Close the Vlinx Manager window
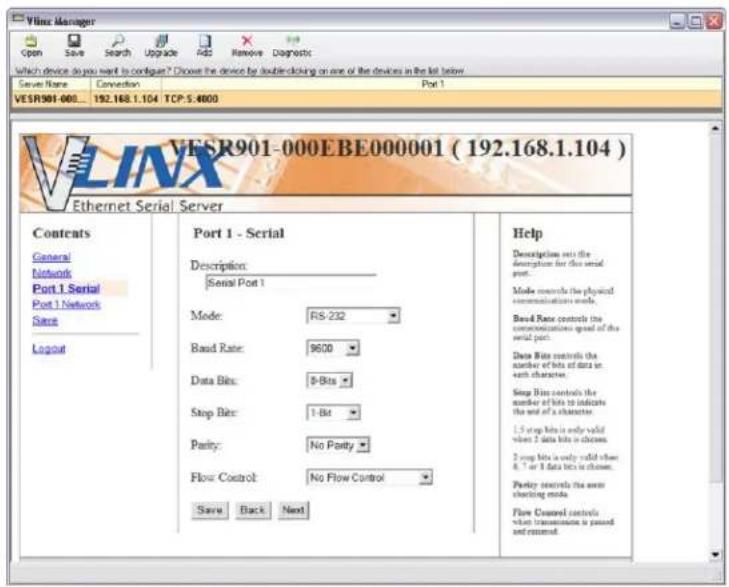This screenshot has width=729, height=587. (714, 21)
